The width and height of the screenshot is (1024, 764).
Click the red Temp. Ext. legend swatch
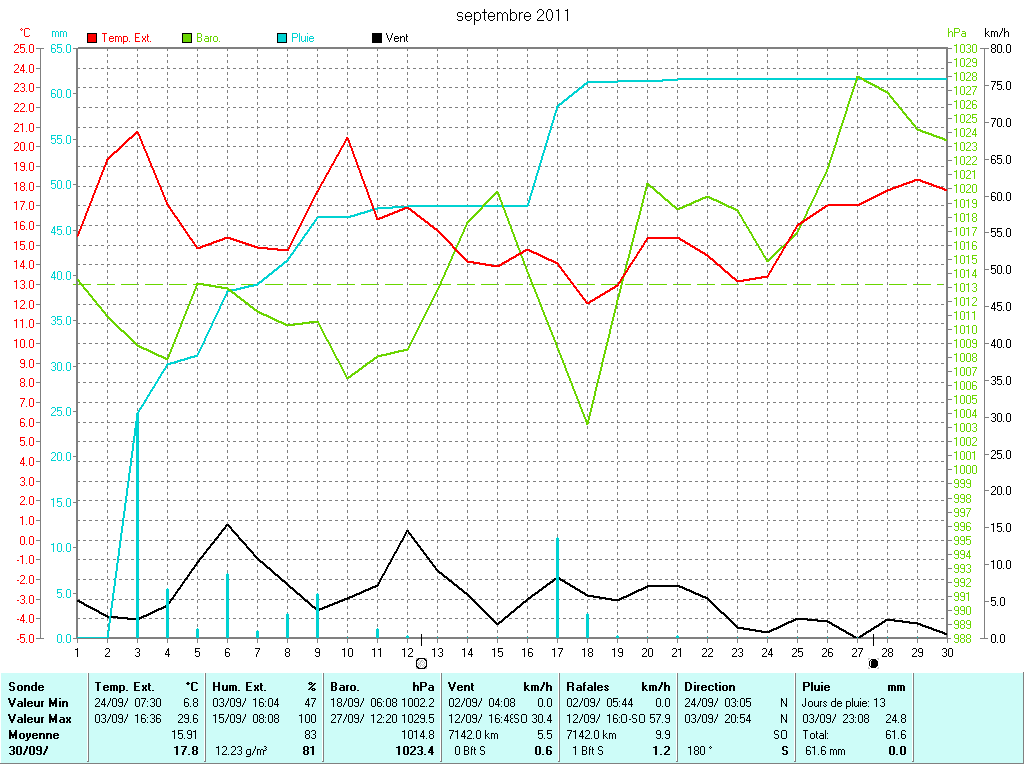(x=93, y=38)
